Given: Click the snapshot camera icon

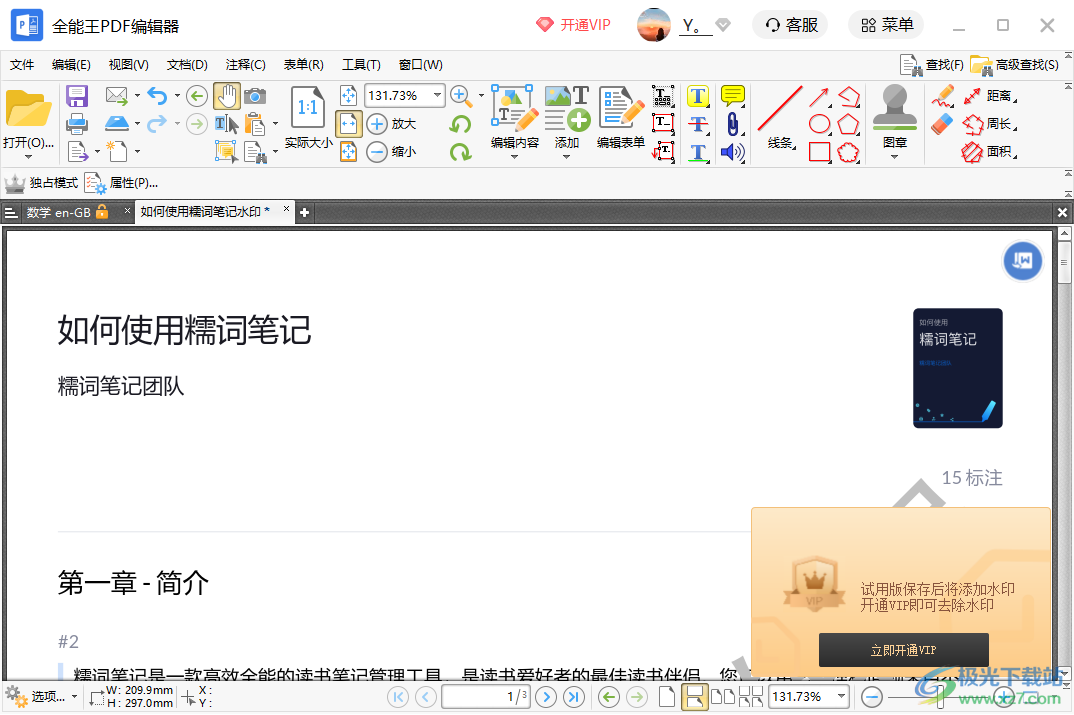Looking at the screenshot, I should point(255,96).
